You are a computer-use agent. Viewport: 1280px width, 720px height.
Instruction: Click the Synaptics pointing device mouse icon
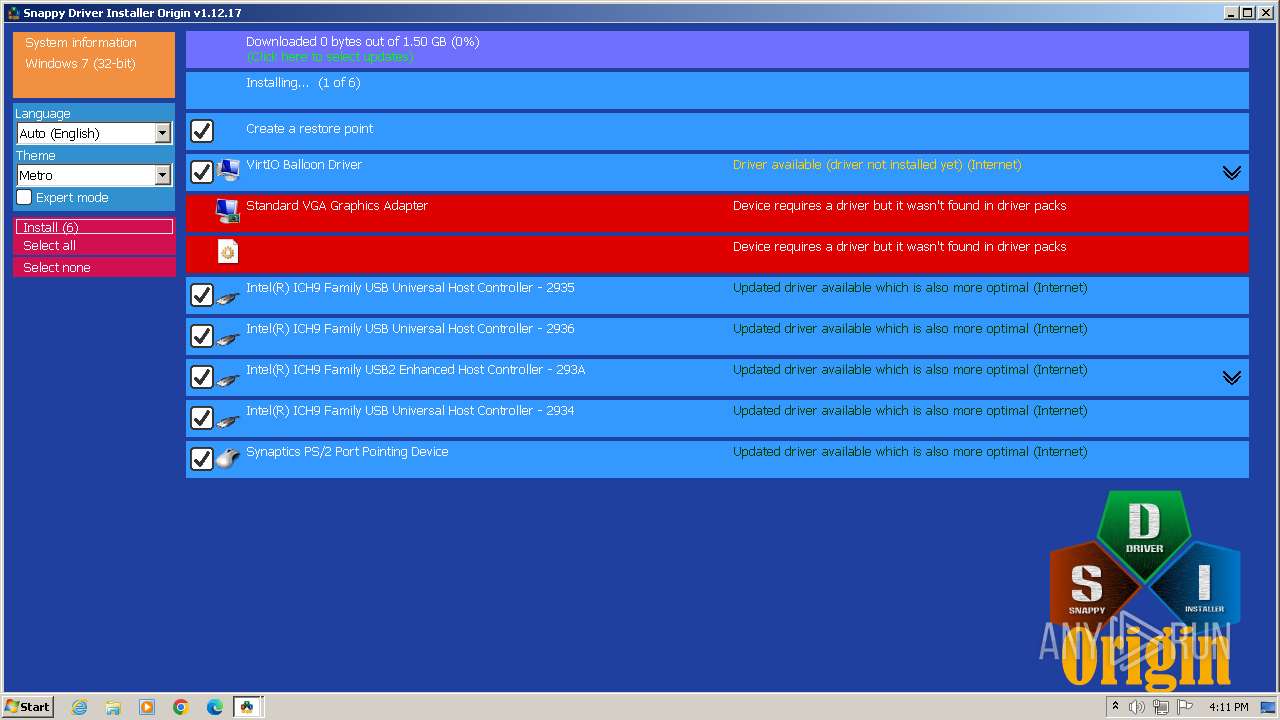(x=228, y=459)
